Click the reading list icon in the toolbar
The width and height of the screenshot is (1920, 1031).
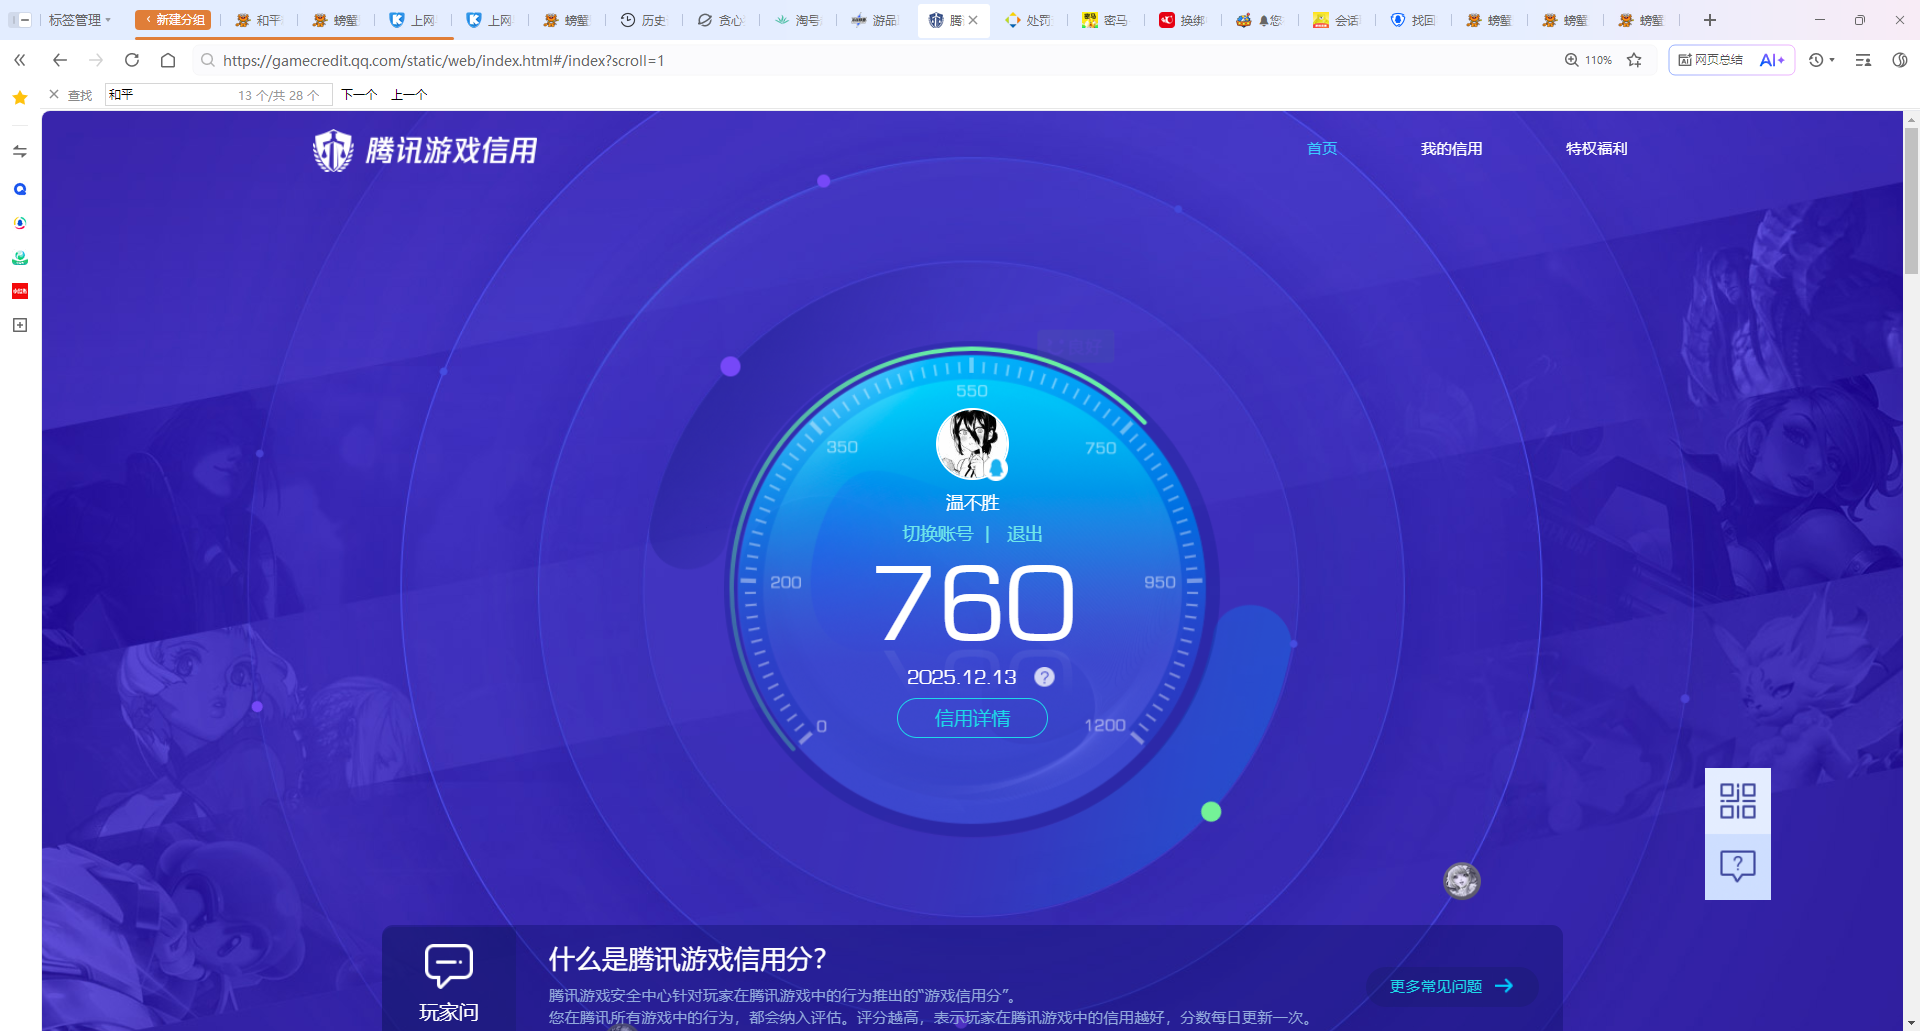pyautogui.click(x=1862, y=60)
